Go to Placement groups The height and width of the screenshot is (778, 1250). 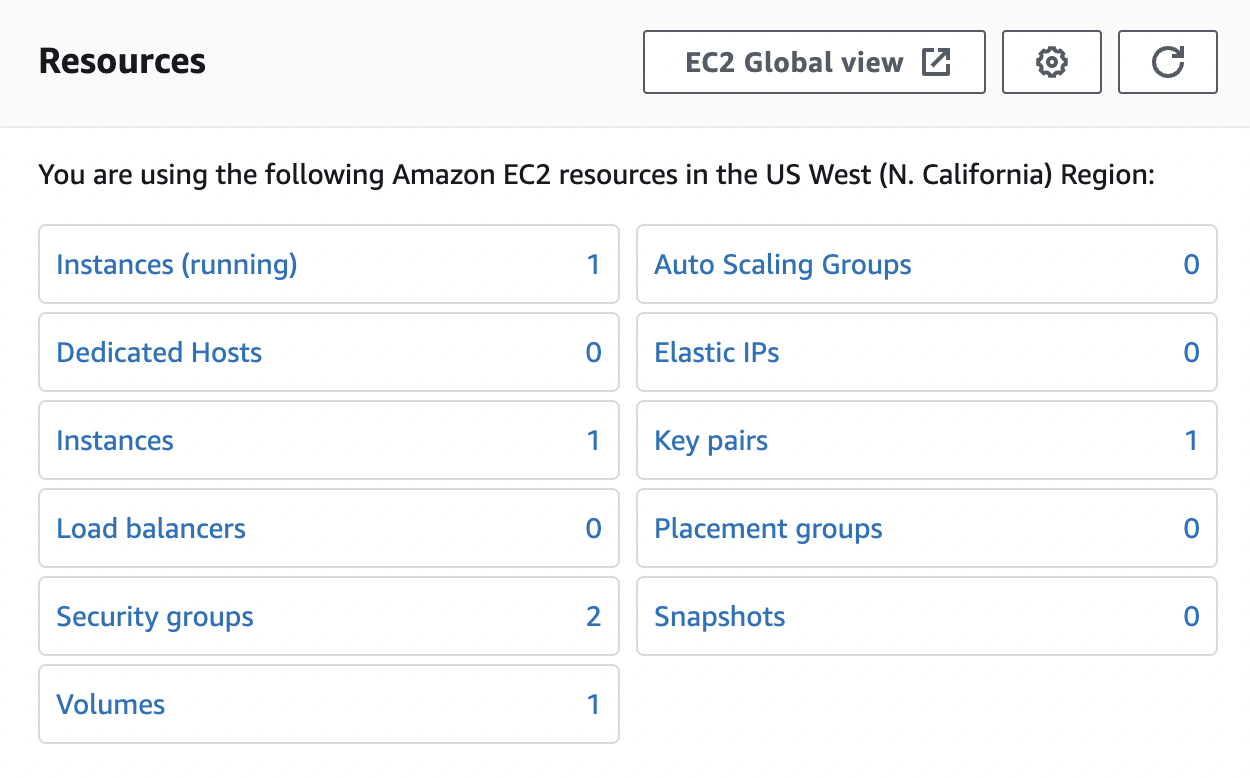[768, 529]
